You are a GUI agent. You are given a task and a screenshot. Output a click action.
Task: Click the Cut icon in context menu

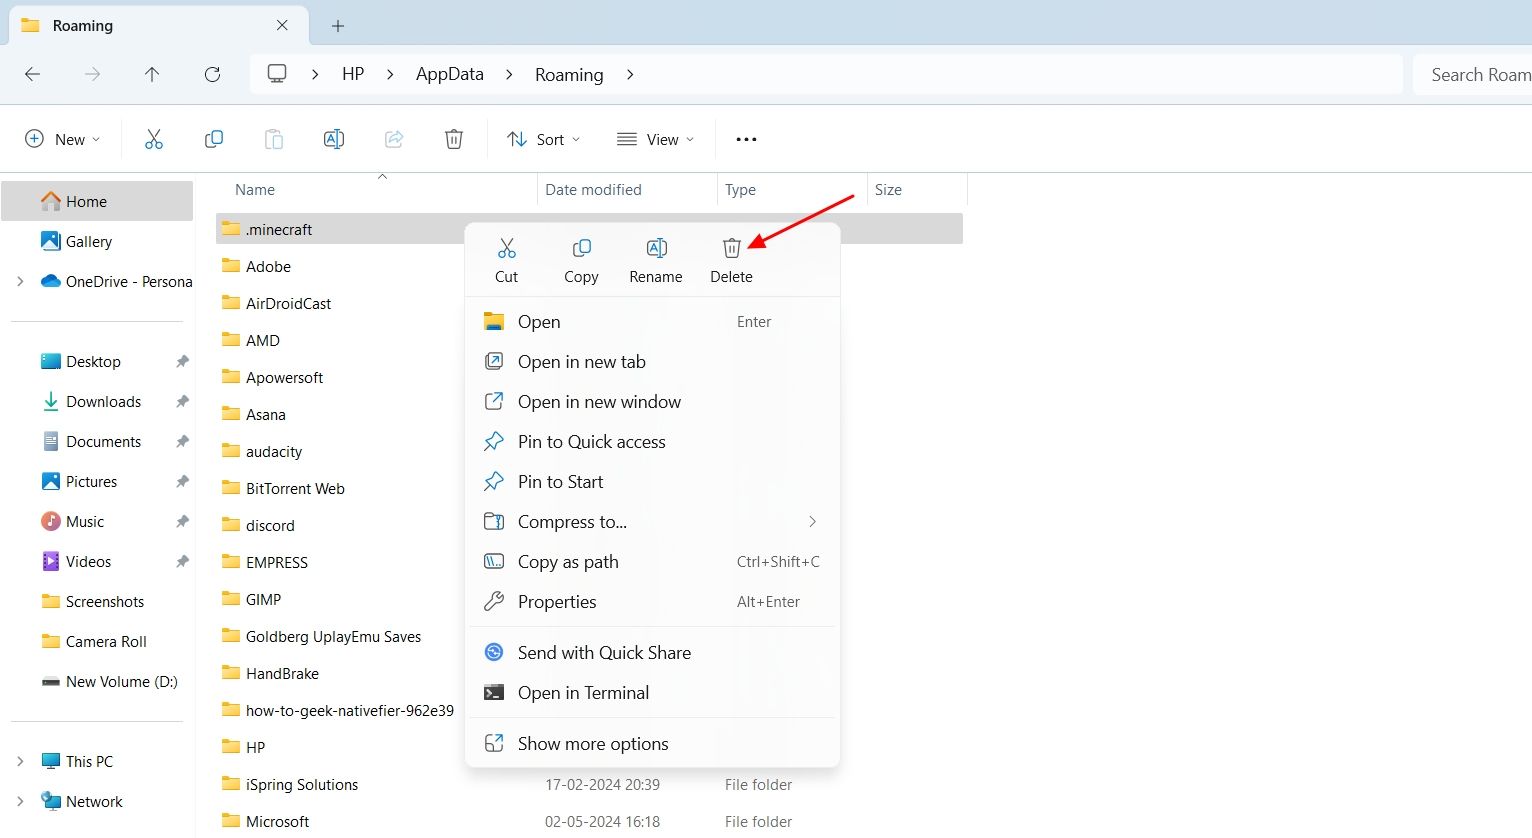[x=507, y=248]
